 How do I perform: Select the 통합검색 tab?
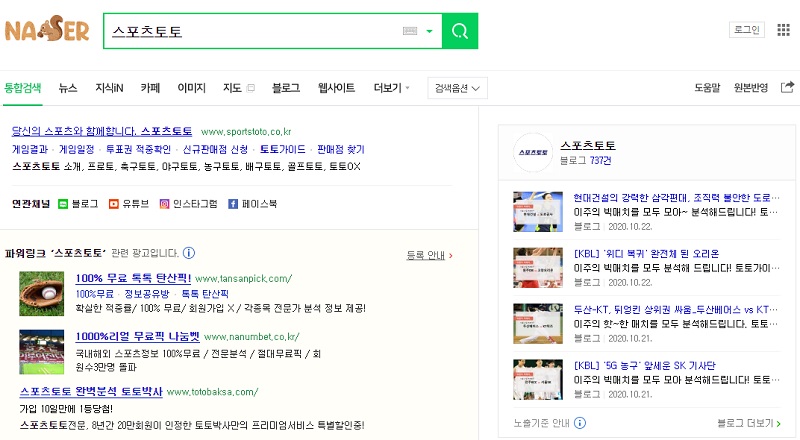pos(22,88)
